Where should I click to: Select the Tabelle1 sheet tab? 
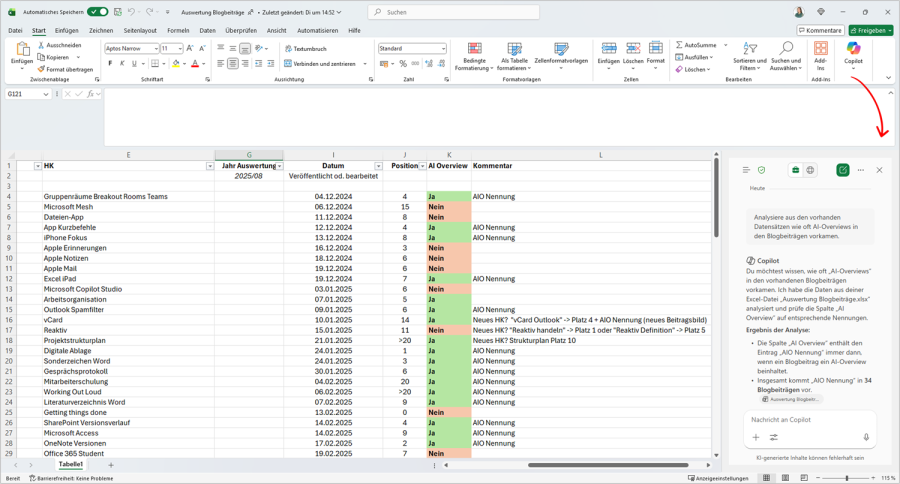tap(71, 464)
